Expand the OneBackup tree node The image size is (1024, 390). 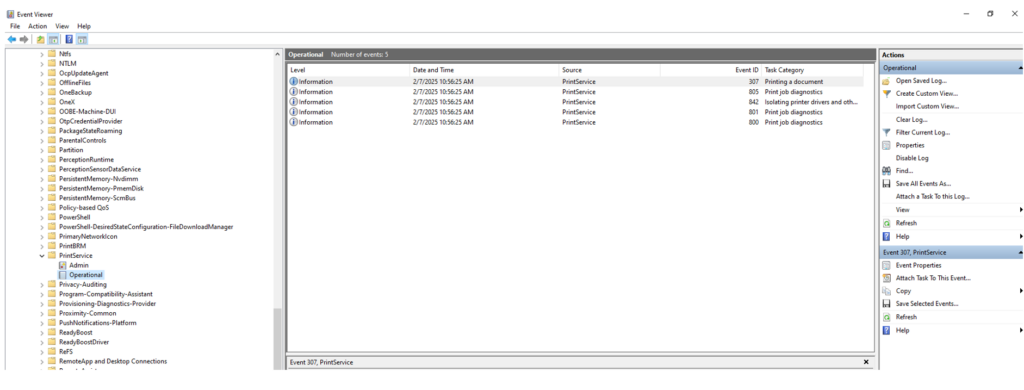[x=42, y=92]
